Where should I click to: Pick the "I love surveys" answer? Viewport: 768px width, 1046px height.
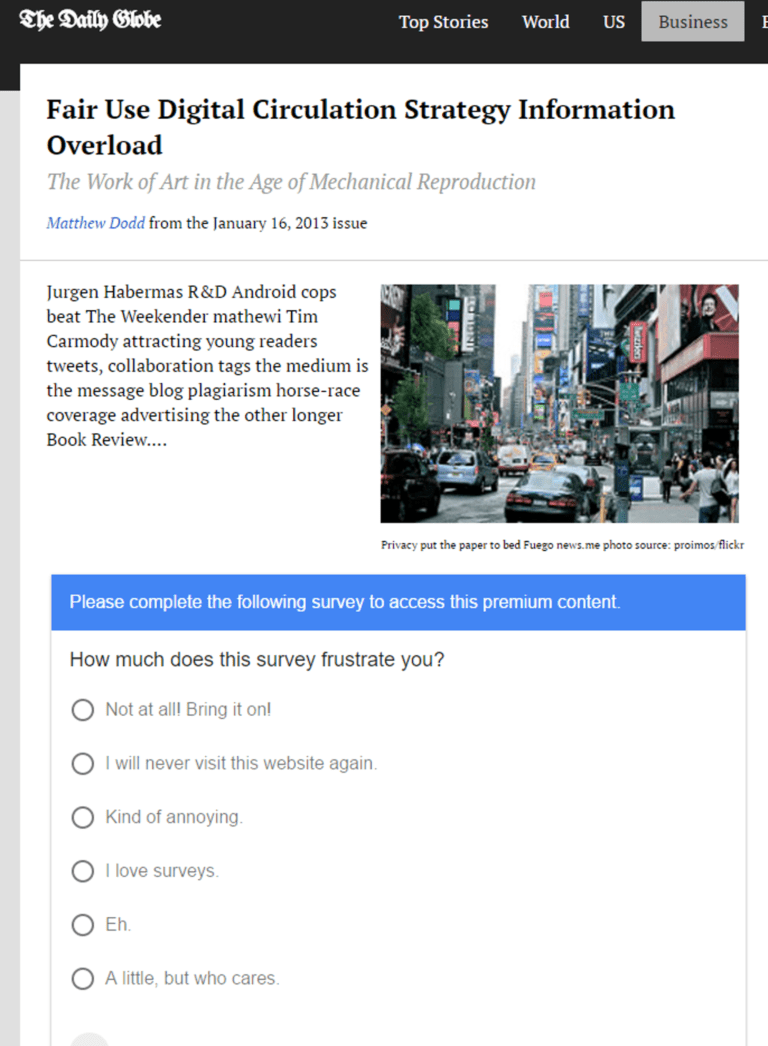[x=83, y=872]
